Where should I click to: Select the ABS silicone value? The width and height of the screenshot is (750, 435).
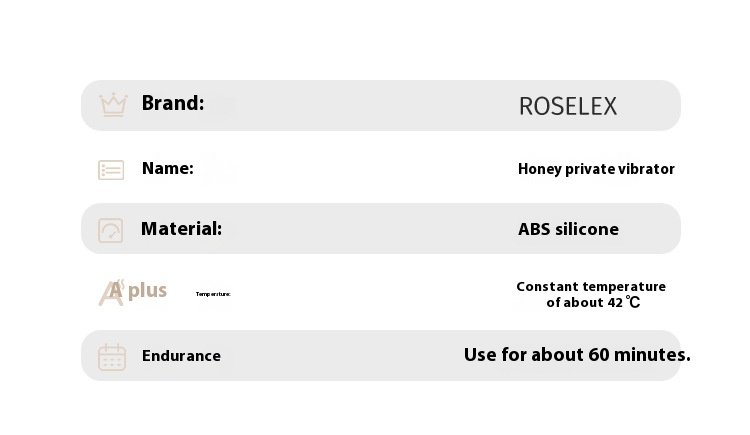(x=568, y=229)
